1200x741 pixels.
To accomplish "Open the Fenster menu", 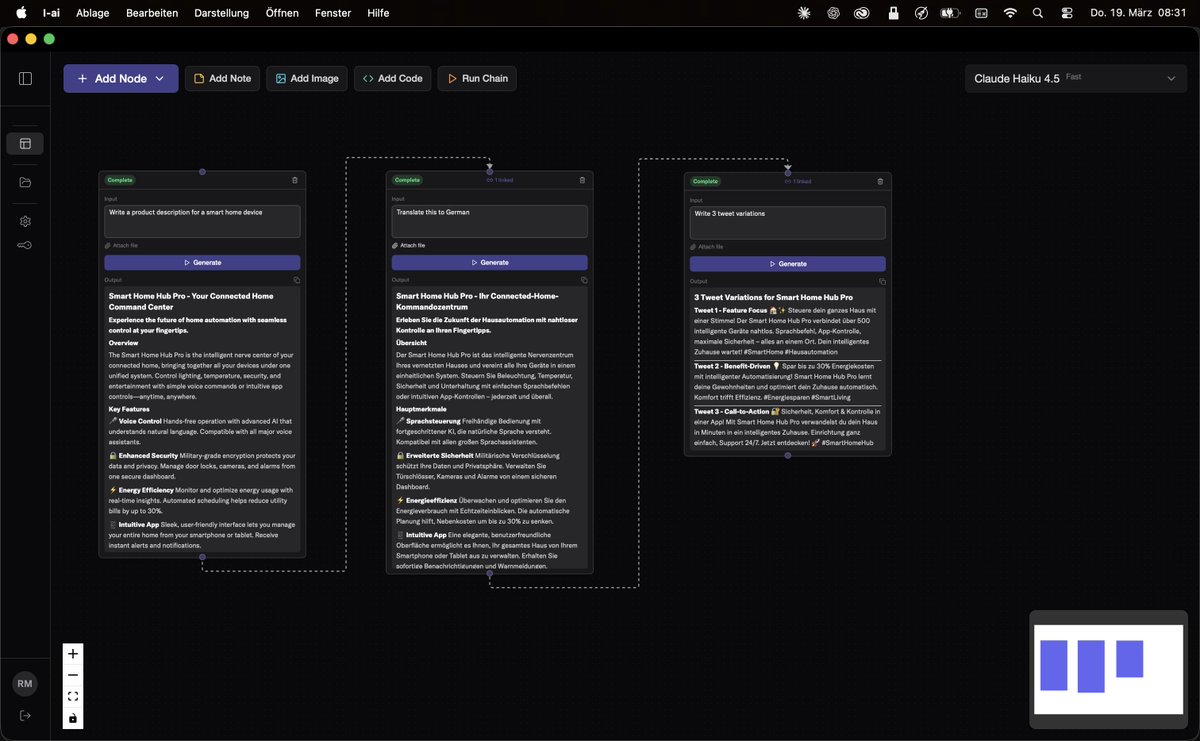I will click(x=333, y=13).
